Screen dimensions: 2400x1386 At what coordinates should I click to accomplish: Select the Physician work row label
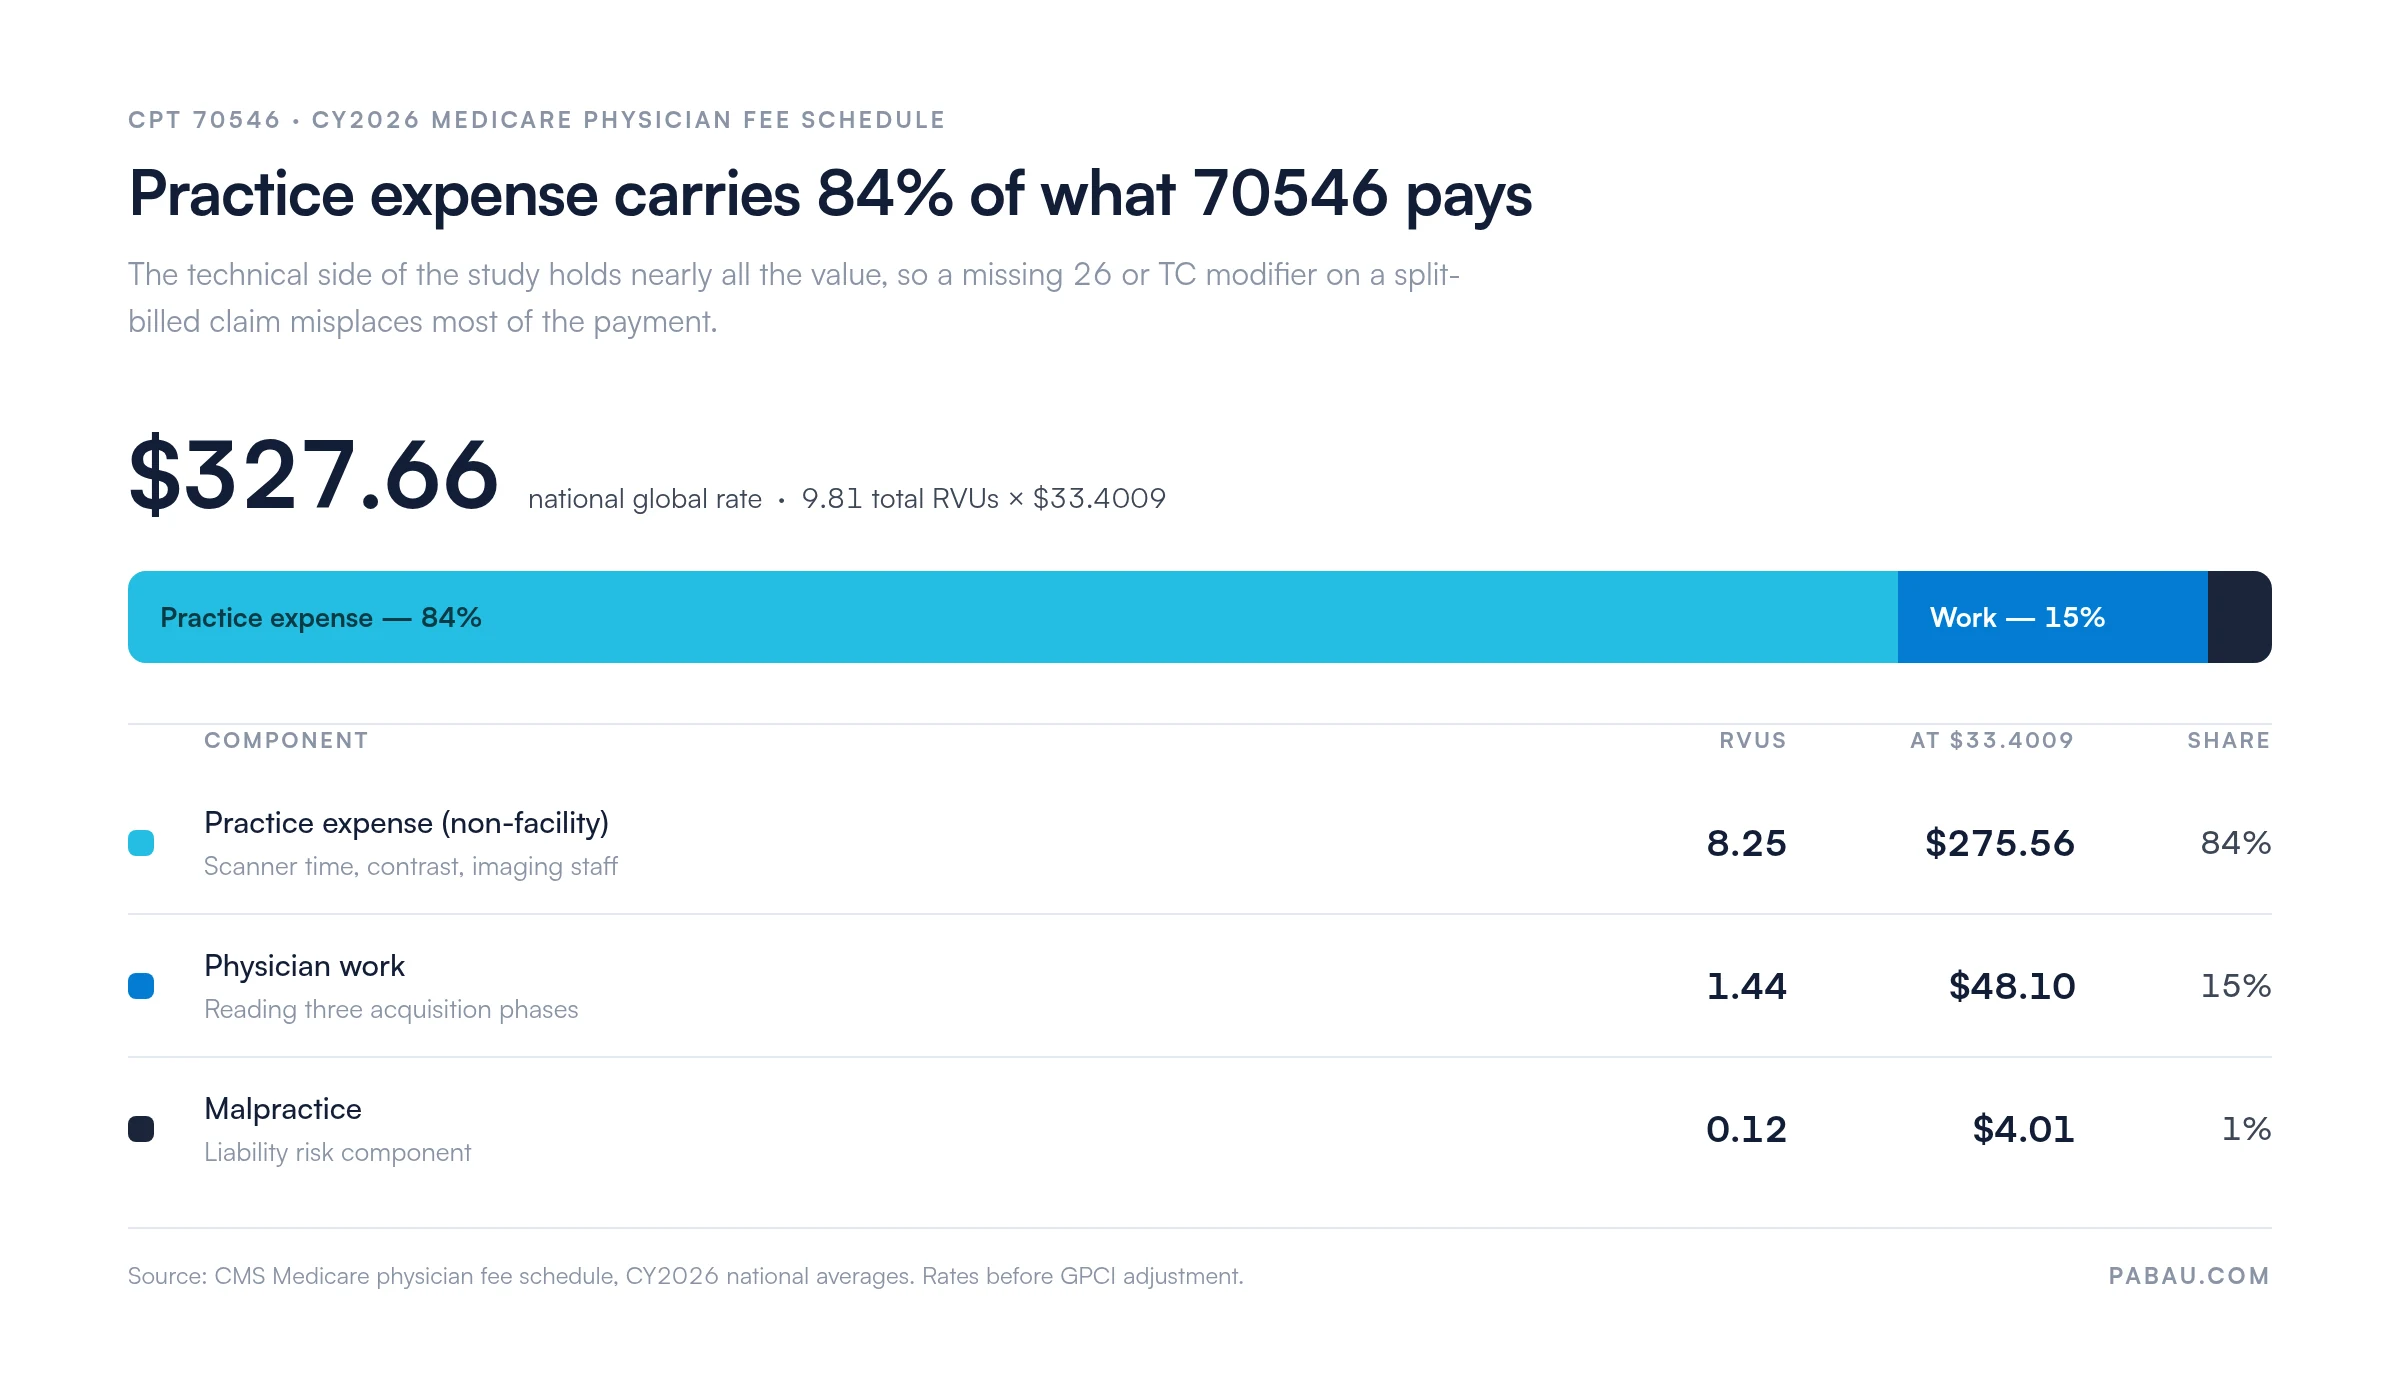click(304, 966)
